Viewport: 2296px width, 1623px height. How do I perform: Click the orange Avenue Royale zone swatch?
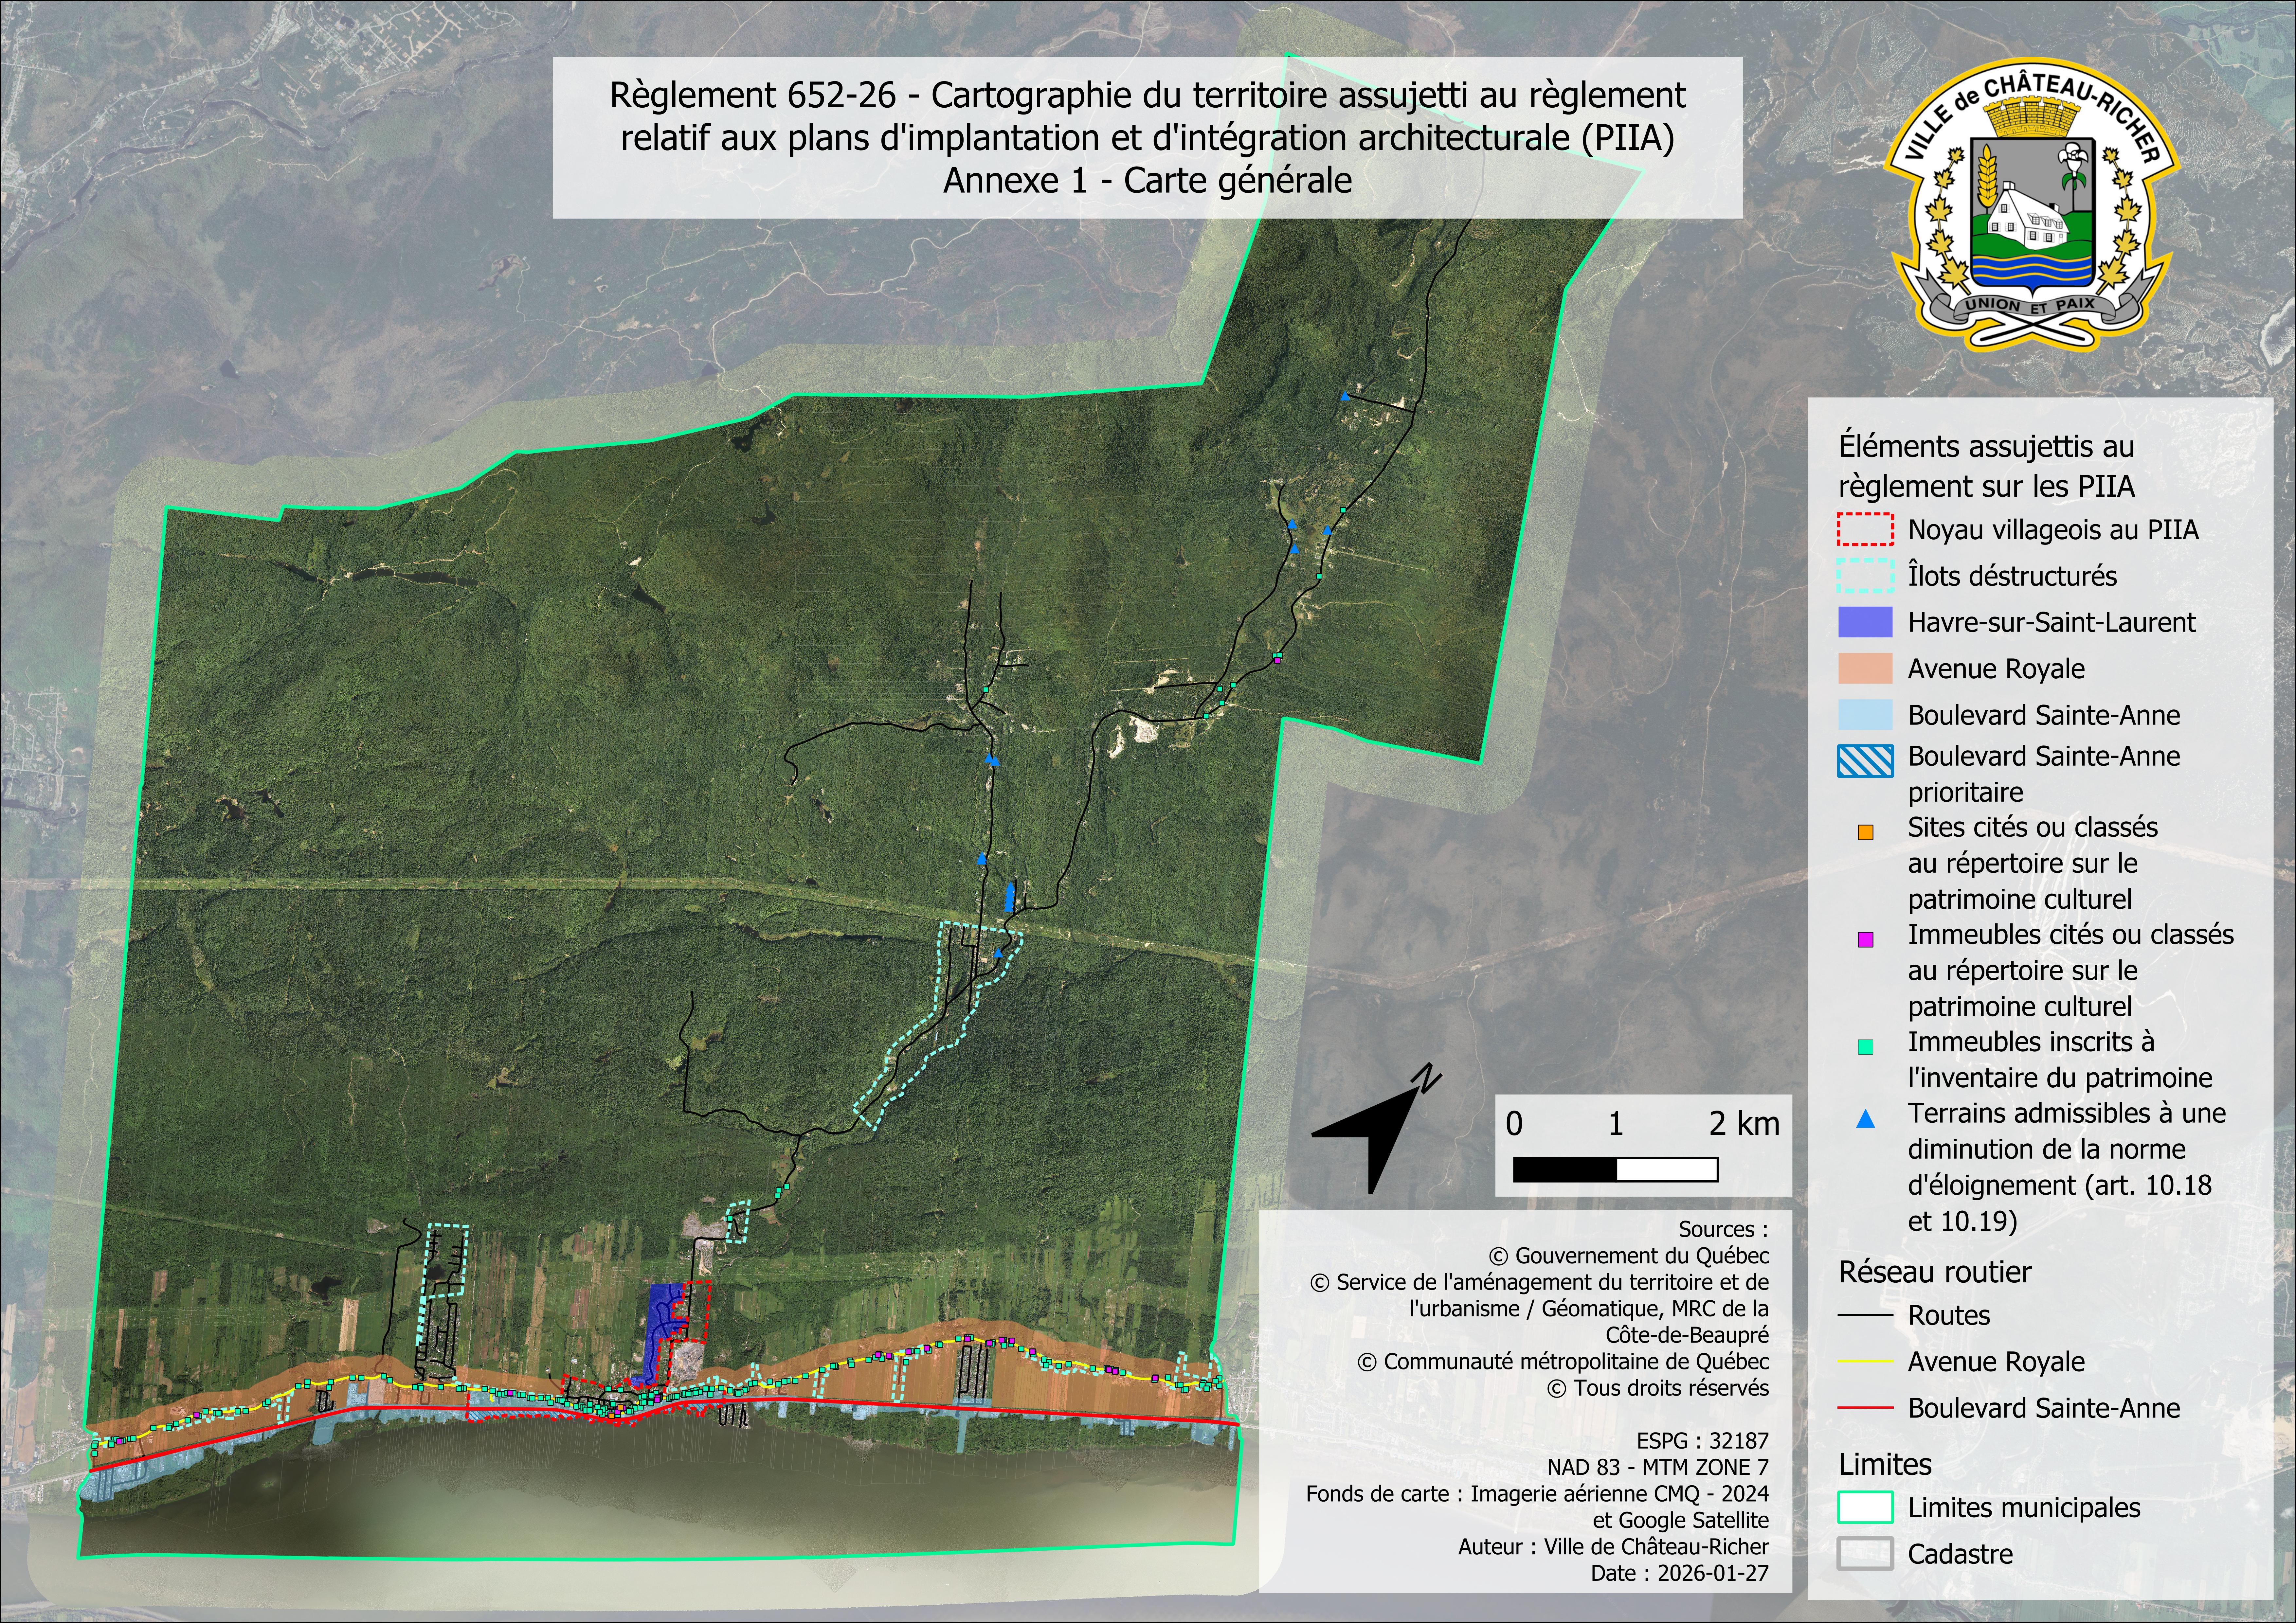[1865, 669]
